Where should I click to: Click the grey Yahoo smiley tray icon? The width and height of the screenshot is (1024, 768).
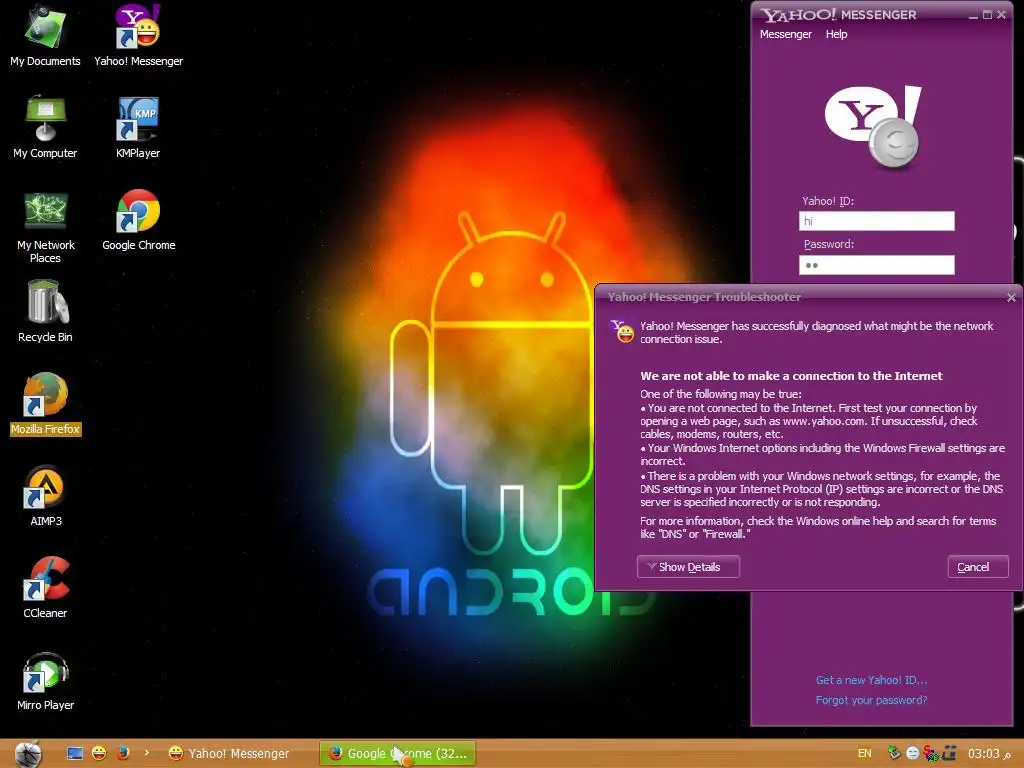912,753
